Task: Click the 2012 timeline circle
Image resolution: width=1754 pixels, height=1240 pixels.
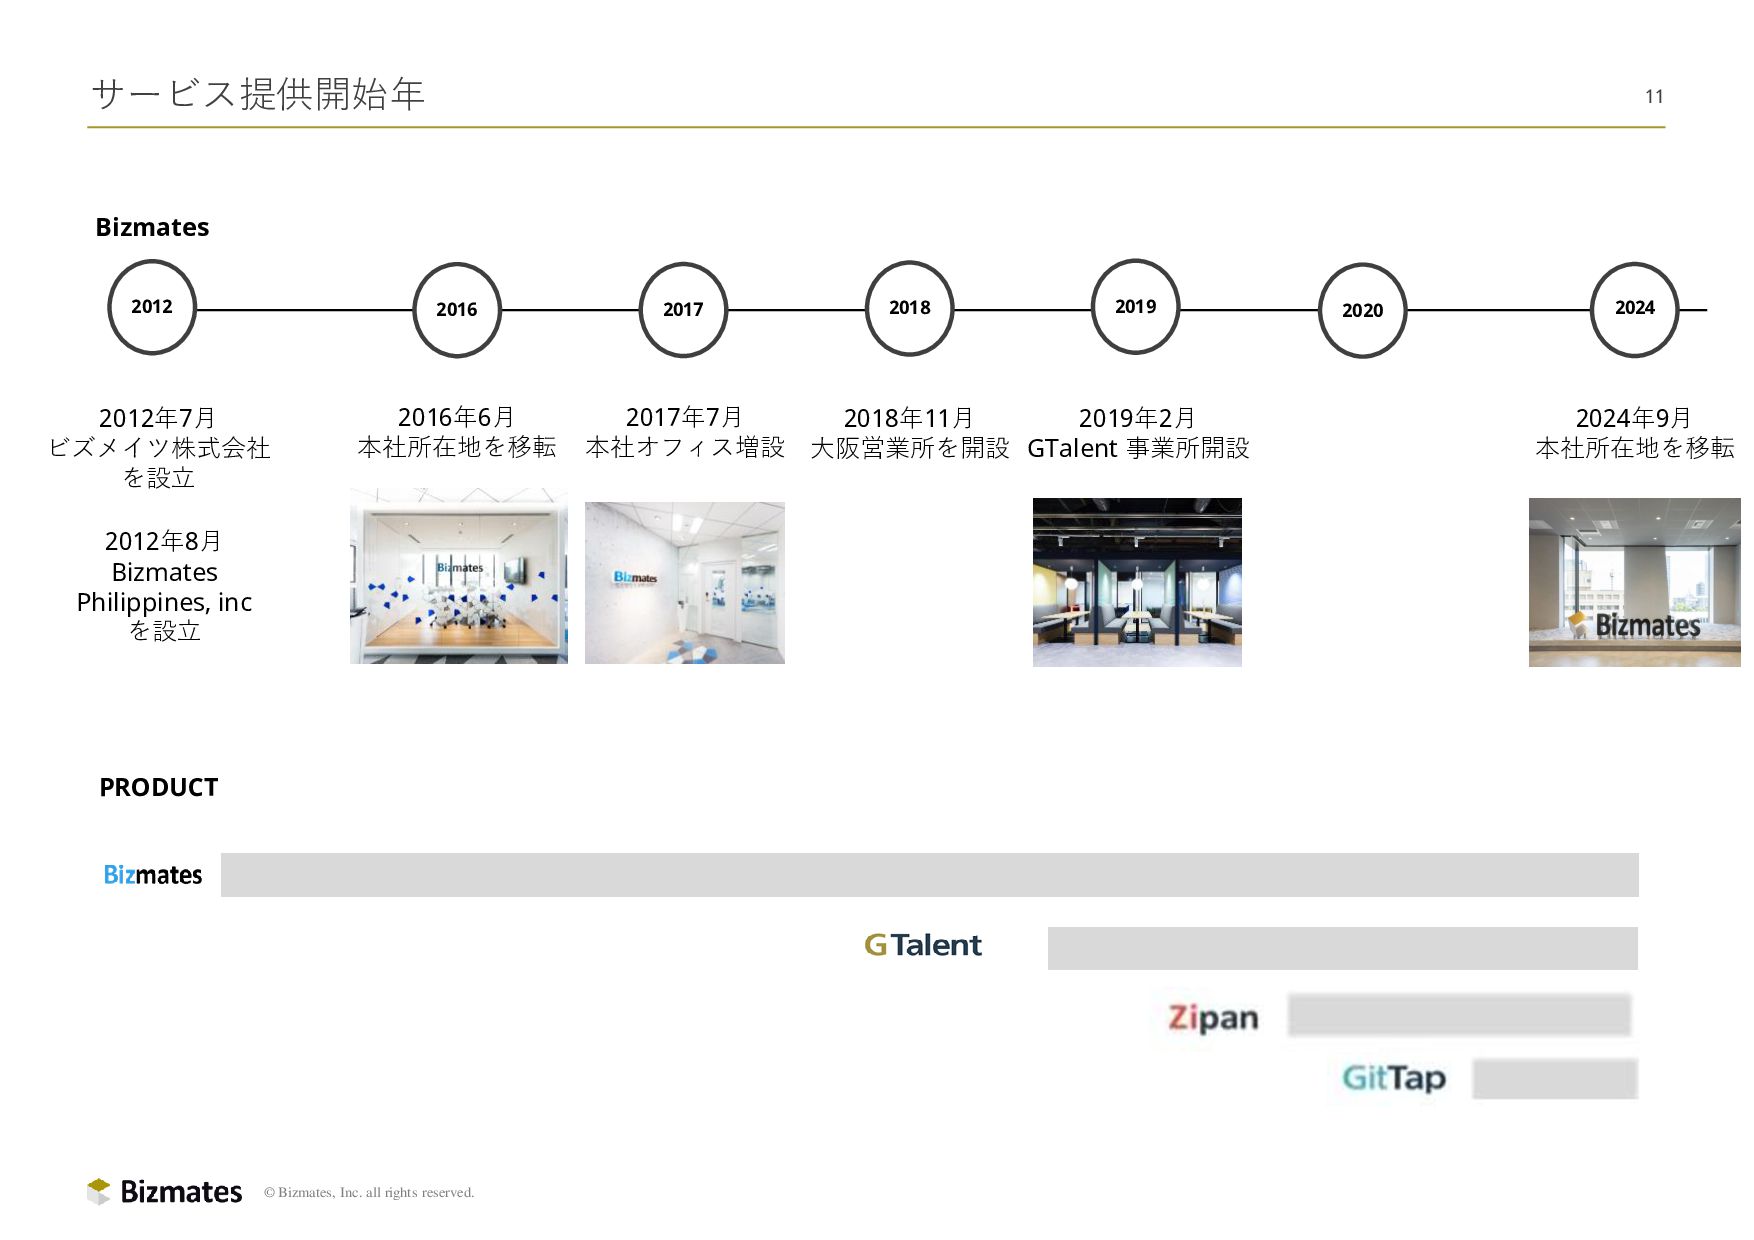Action: (x=152, y=307)
